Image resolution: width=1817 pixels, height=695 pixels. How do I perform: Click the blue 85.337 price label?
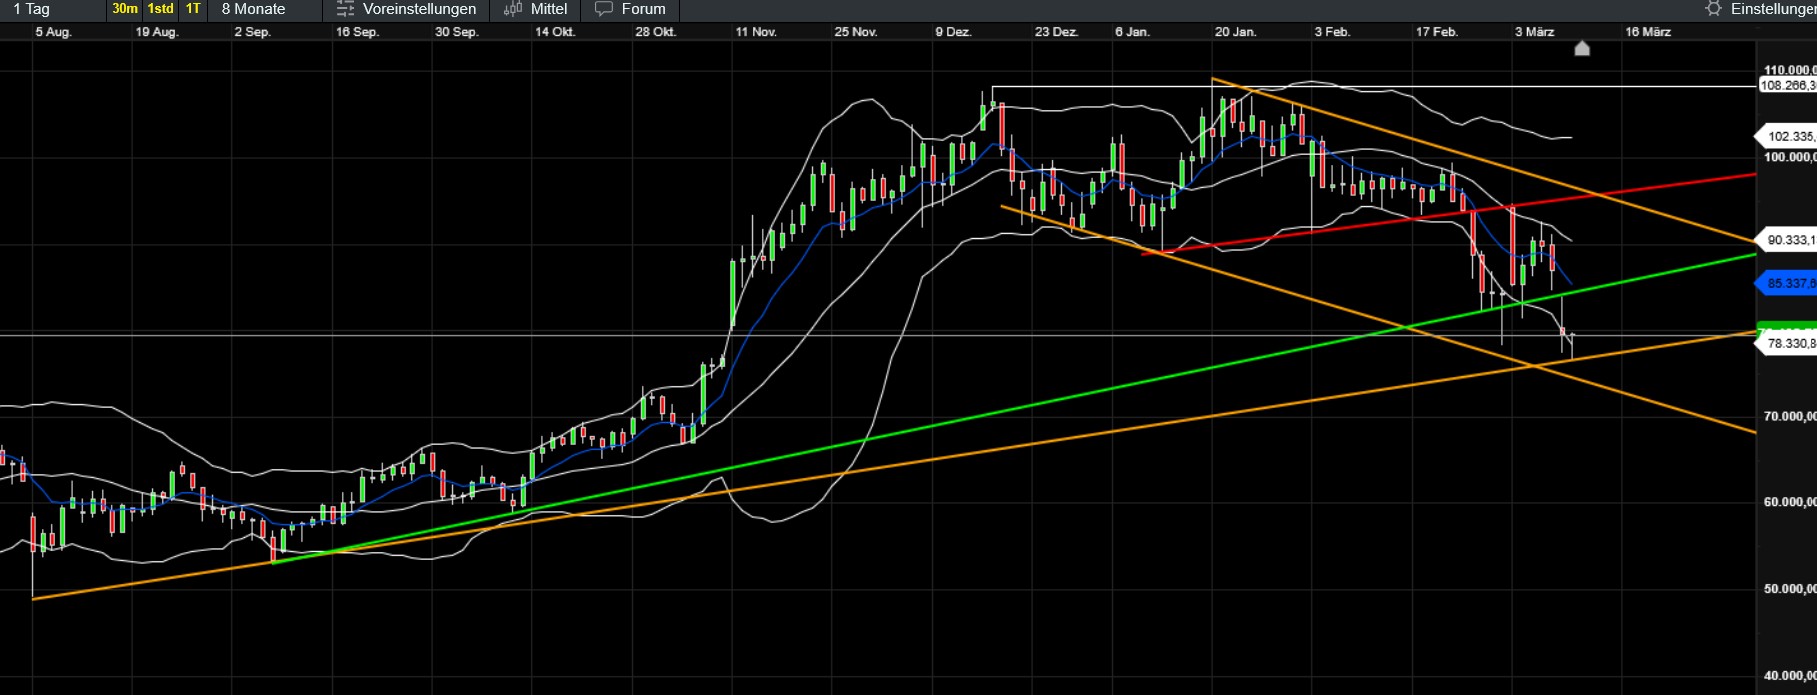(1787, 284)
